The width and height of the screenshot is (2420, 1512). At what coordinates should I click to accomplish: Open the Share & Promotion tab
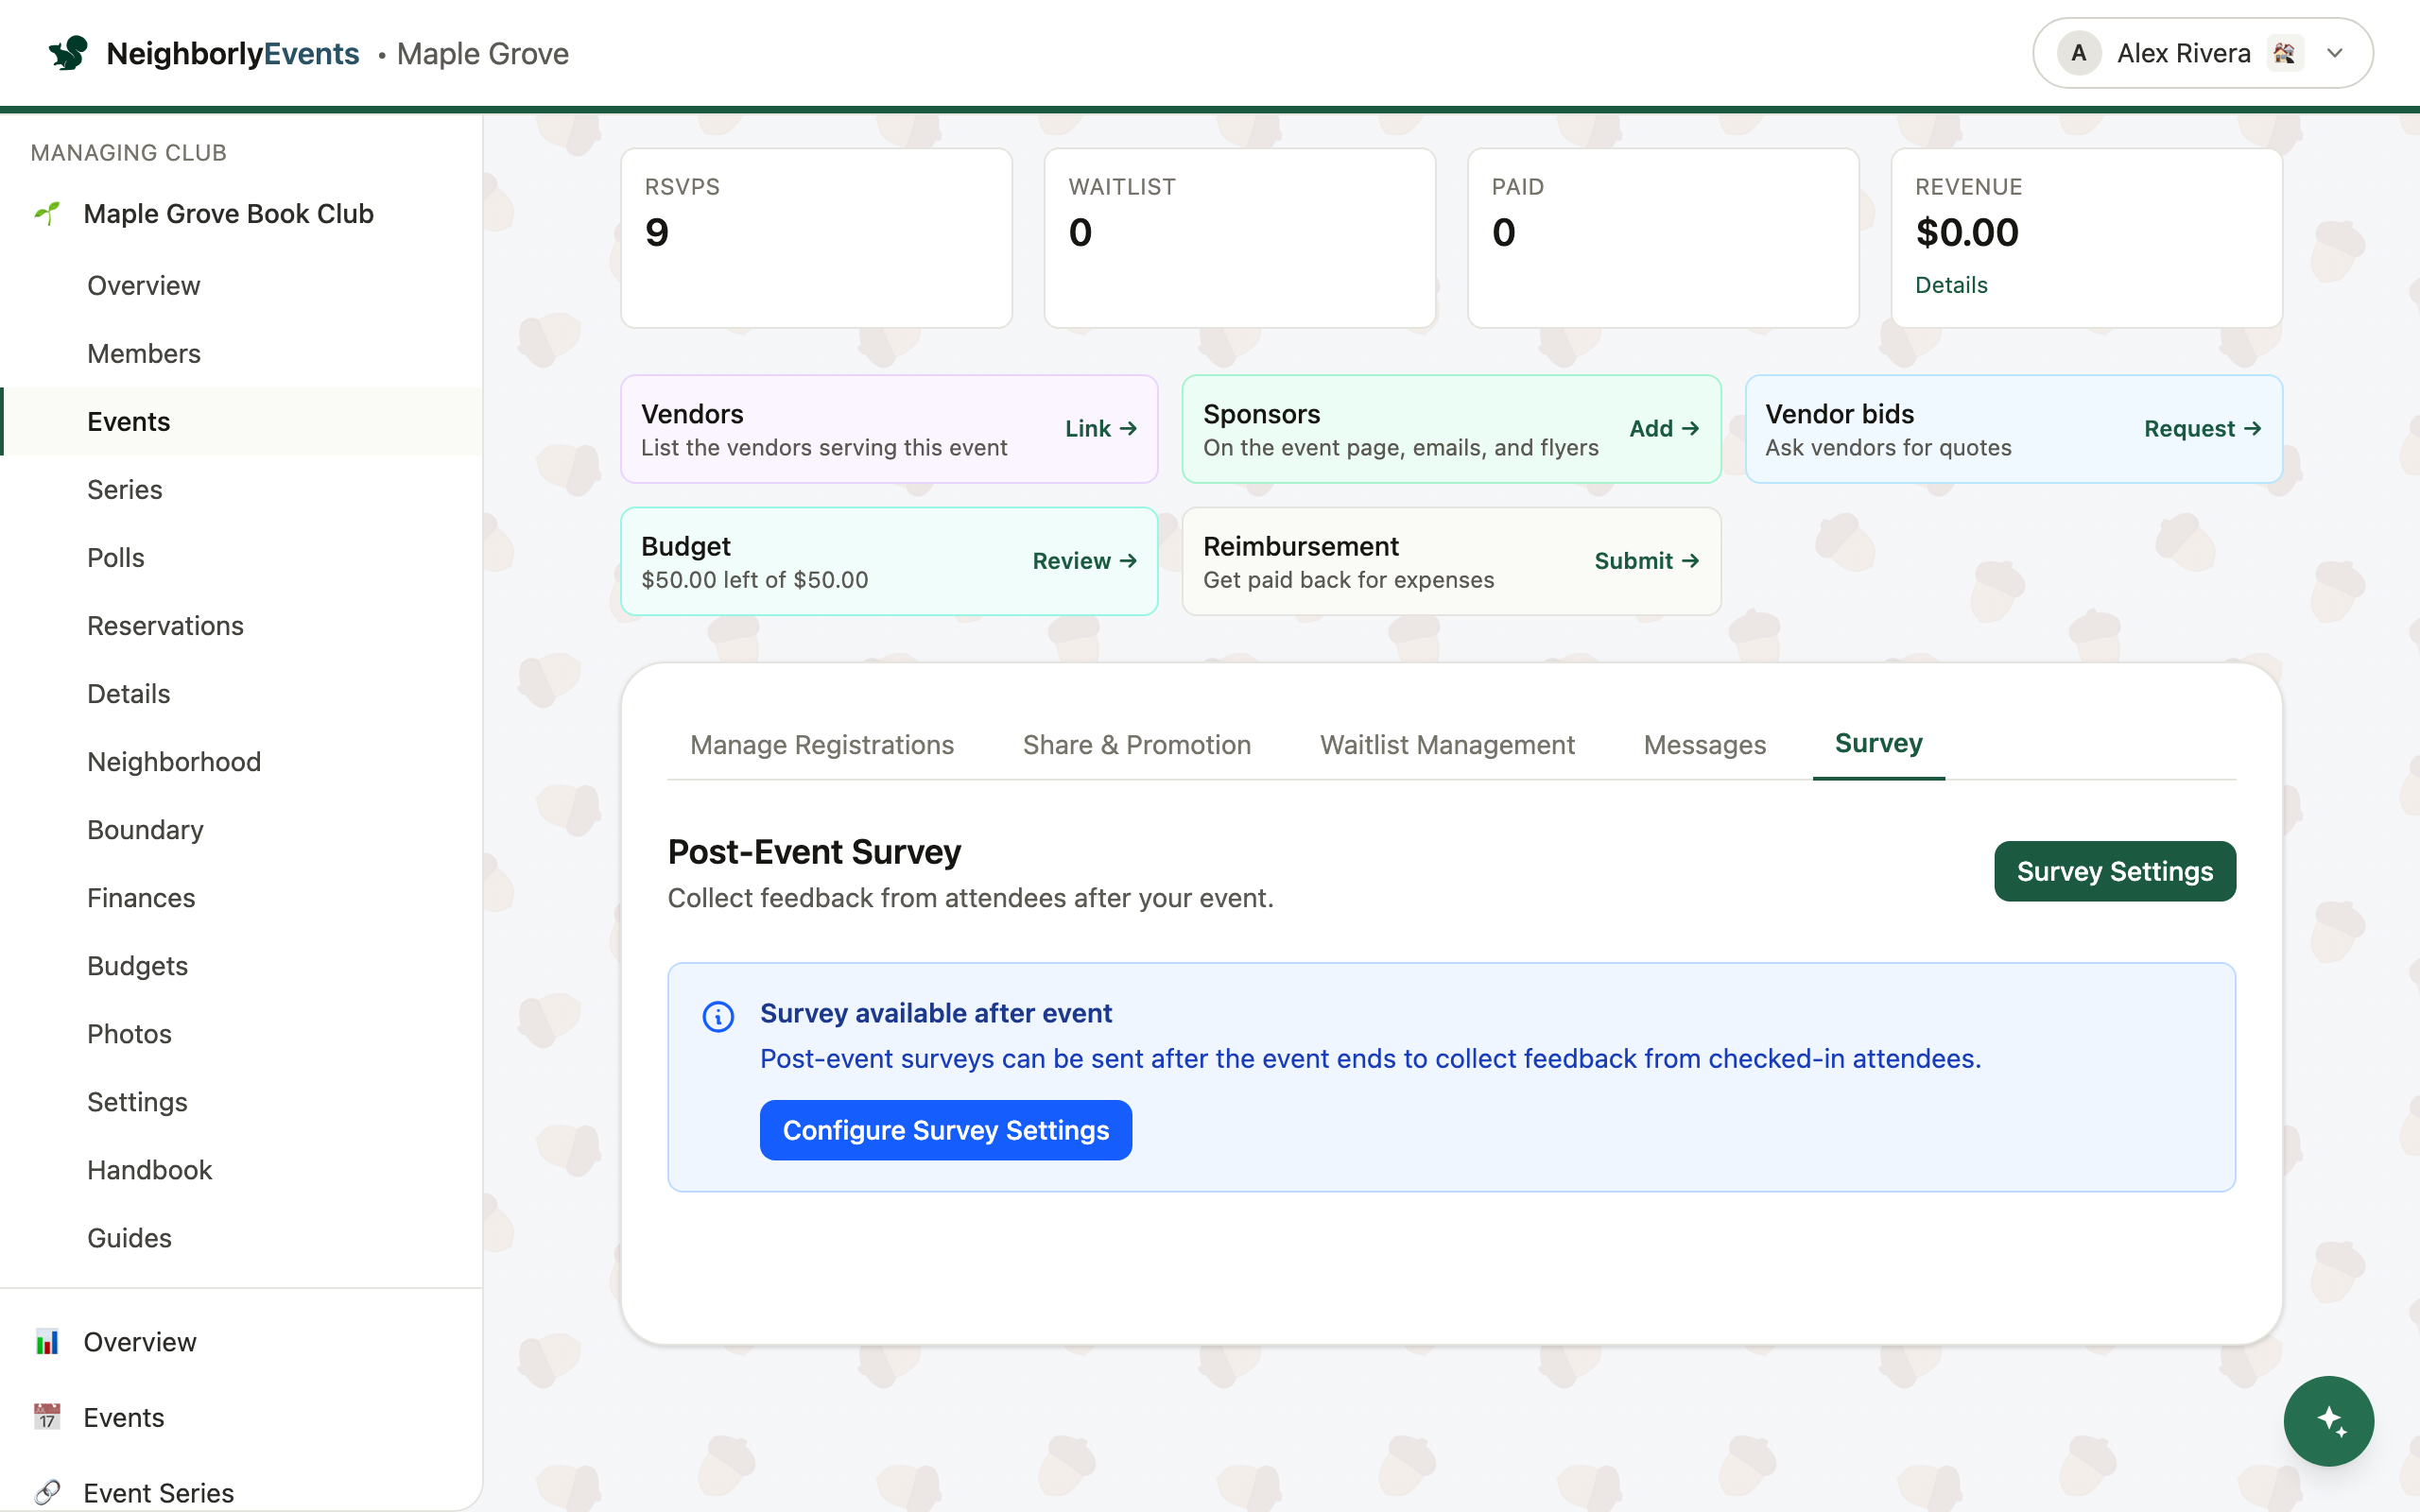point(1137,745)
